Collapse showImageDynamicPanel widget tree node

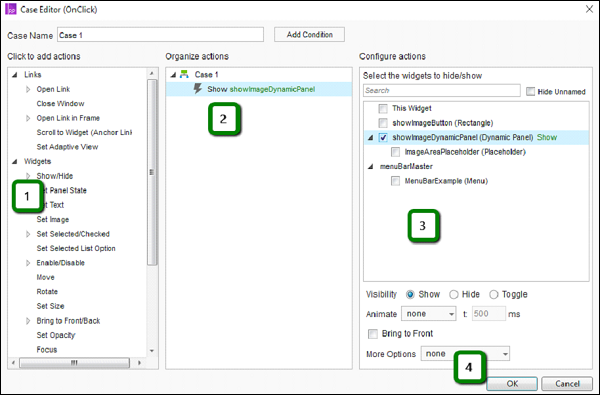click(x=370, y=138)
